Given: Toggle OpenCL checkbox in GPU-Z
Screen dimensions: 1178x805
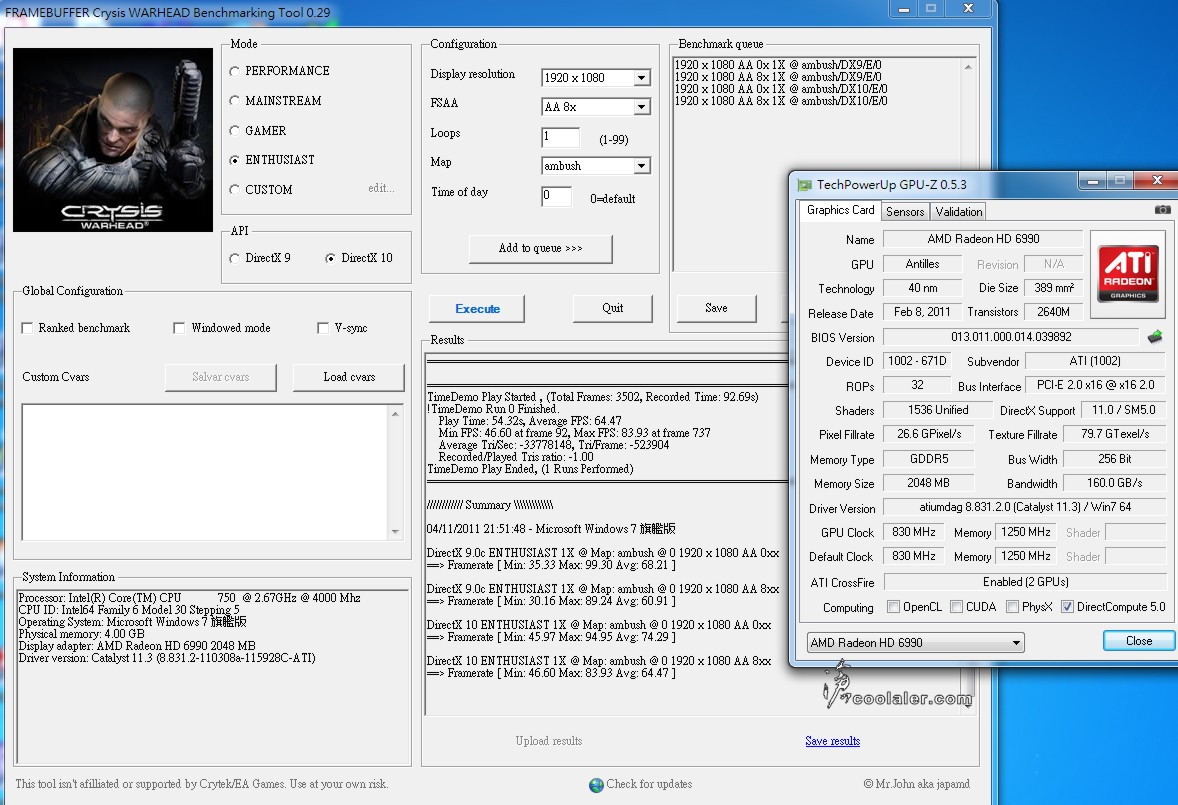Looking at the screenshot, I should 893,607.
